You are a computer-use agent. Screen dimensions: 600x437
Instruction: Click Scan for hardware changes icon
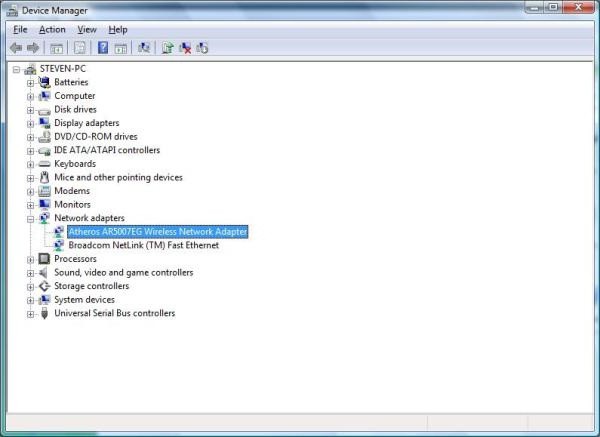144,47
